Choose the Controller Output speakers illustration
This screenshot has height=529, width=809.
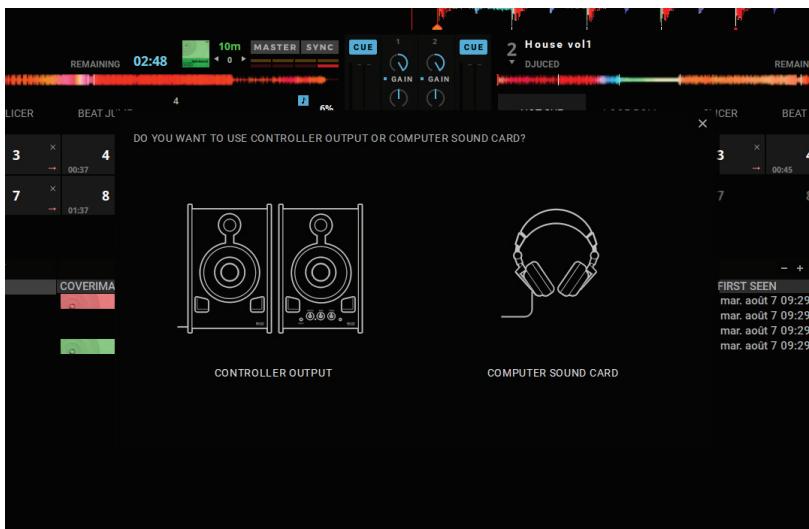[271, 268]
